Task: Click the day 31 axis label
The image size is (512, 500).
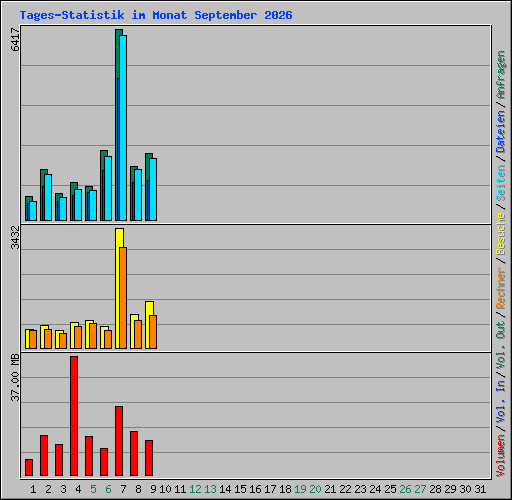Action: click(x=480, y=489)
